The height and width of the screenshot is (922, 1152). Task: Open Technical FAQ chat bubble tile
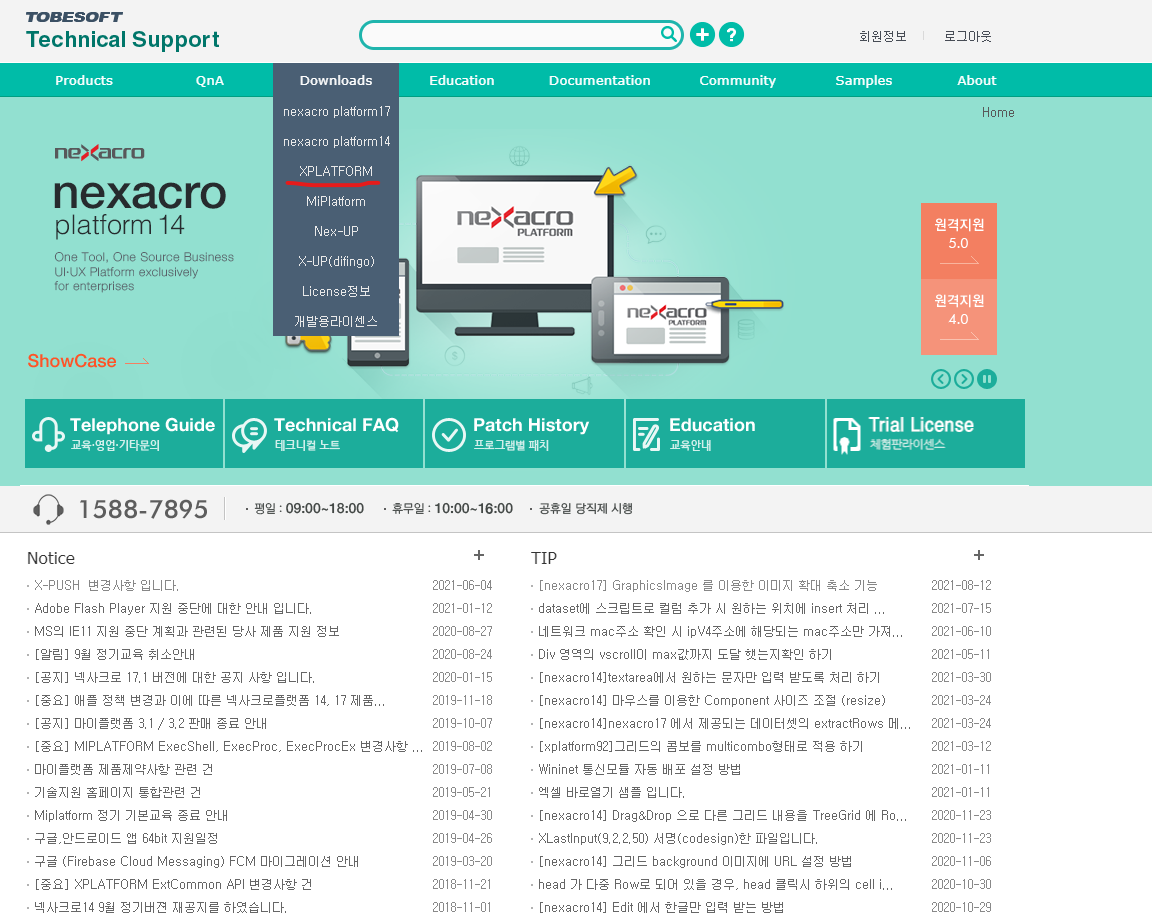coord(324,433)
